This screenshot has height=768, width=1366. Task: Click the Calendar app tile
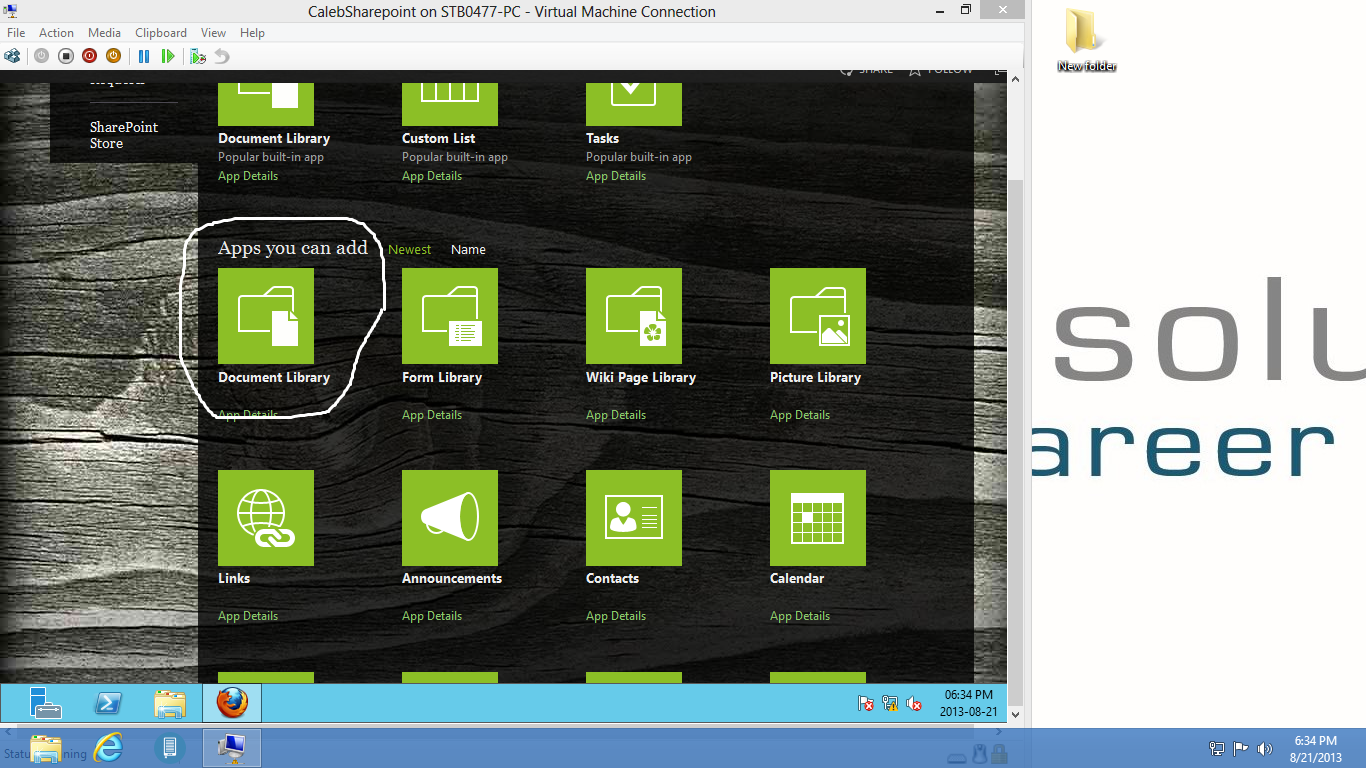(818, 518)
